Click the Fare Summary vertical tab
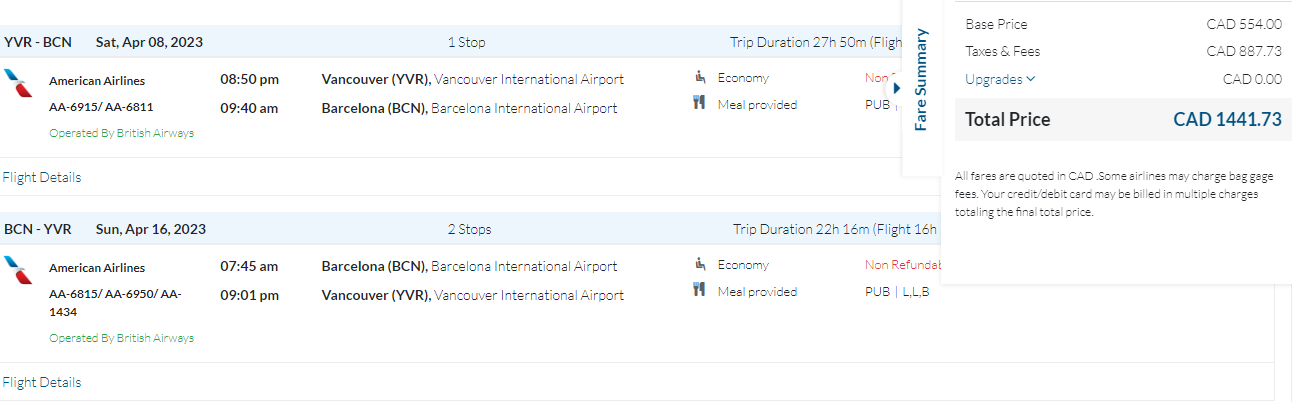The width and height of the screenshot is (1292, 402). click(x=921, y=80)
